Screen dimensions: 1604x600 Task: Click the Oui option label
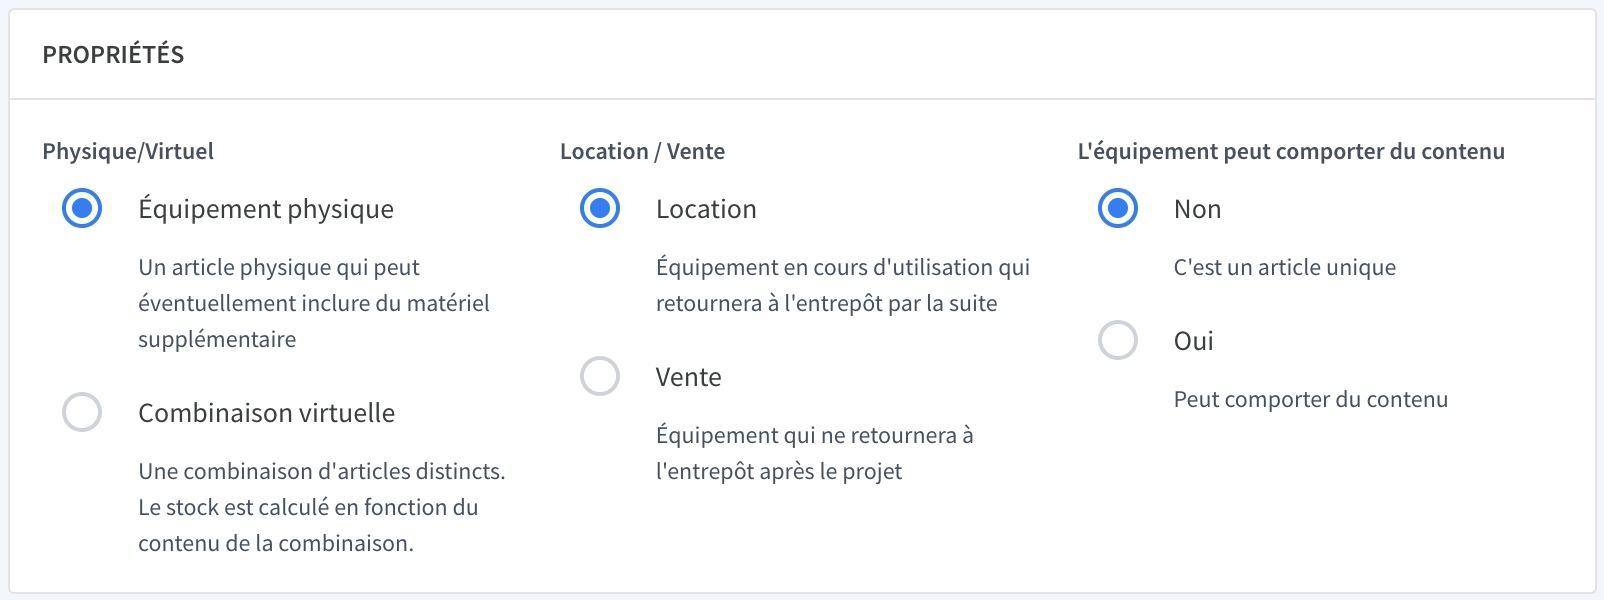[1194, 341]
